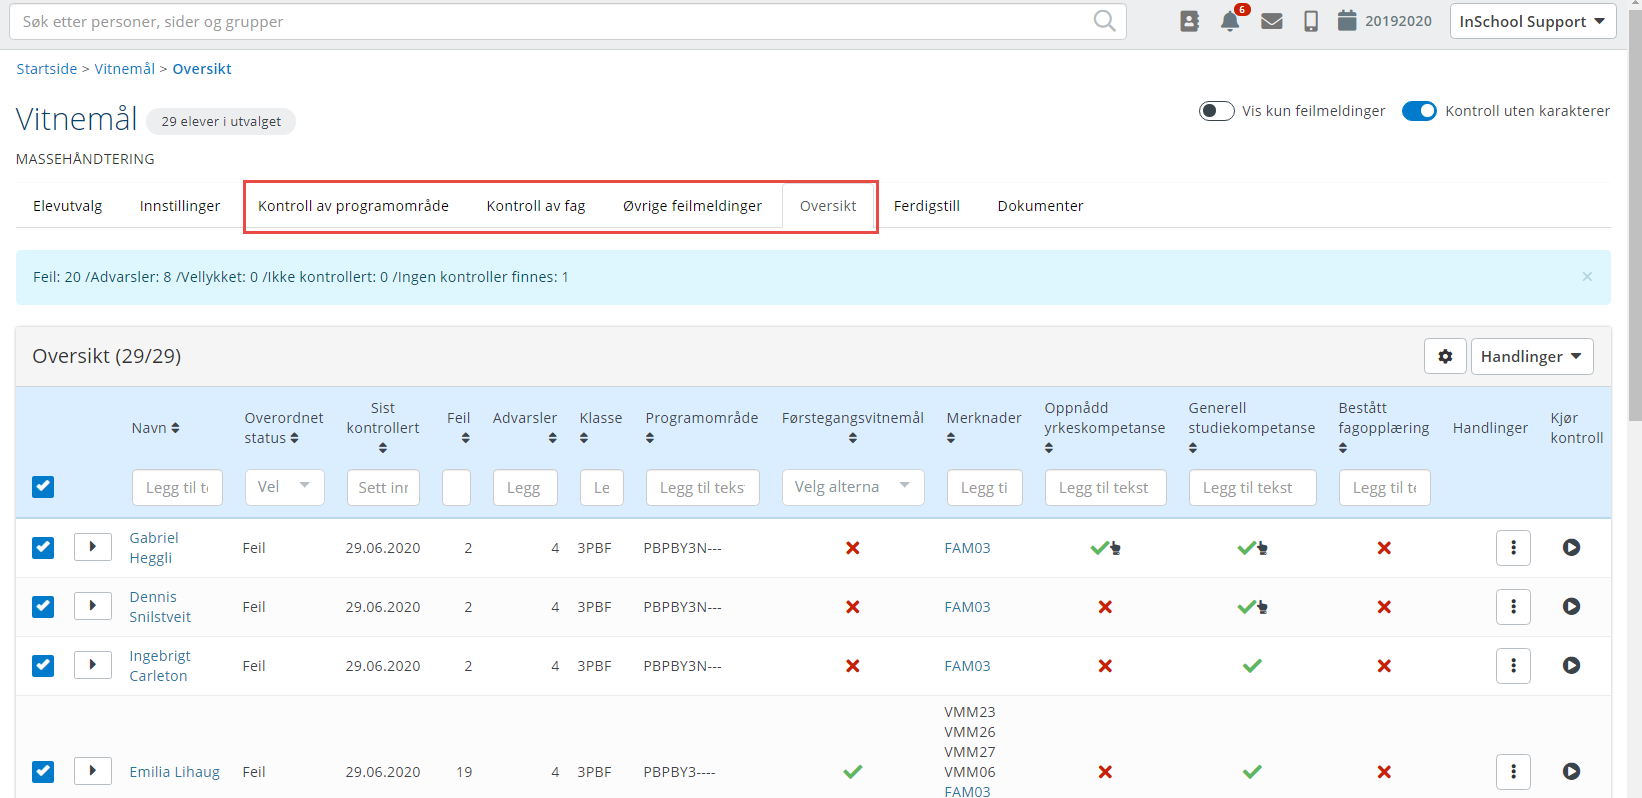Click FAM03 remark for Gabriel Heggli
Image resolution: width=1642 pixels, height=798 pixels.
(x=967, y=548)
